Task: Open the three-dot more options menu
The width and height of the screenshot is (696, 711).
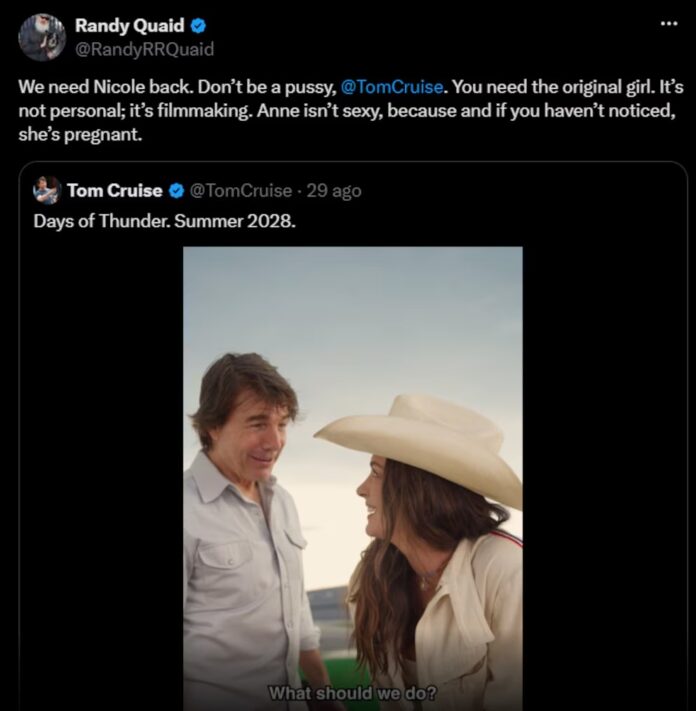Action: click(669, 23)
